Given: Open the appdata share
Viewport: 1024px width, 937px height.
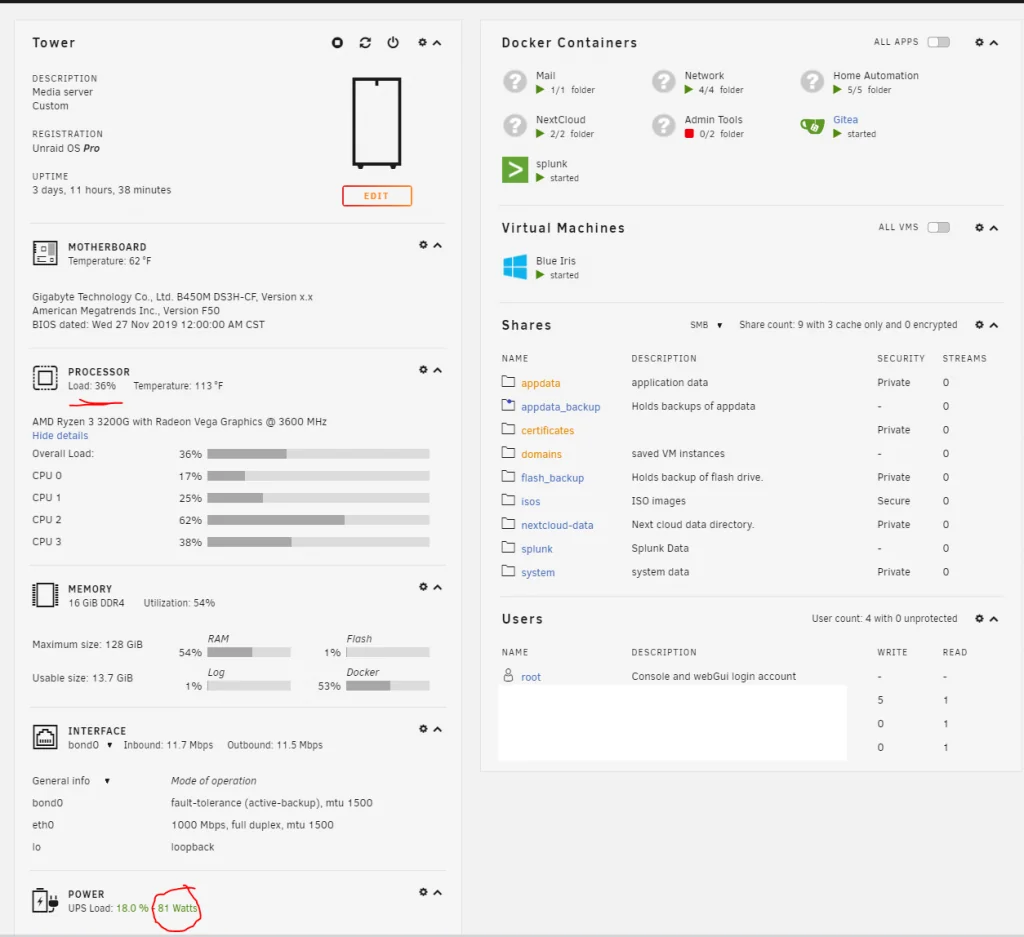Looking at the screenshot, I should [x=541, y=383].
